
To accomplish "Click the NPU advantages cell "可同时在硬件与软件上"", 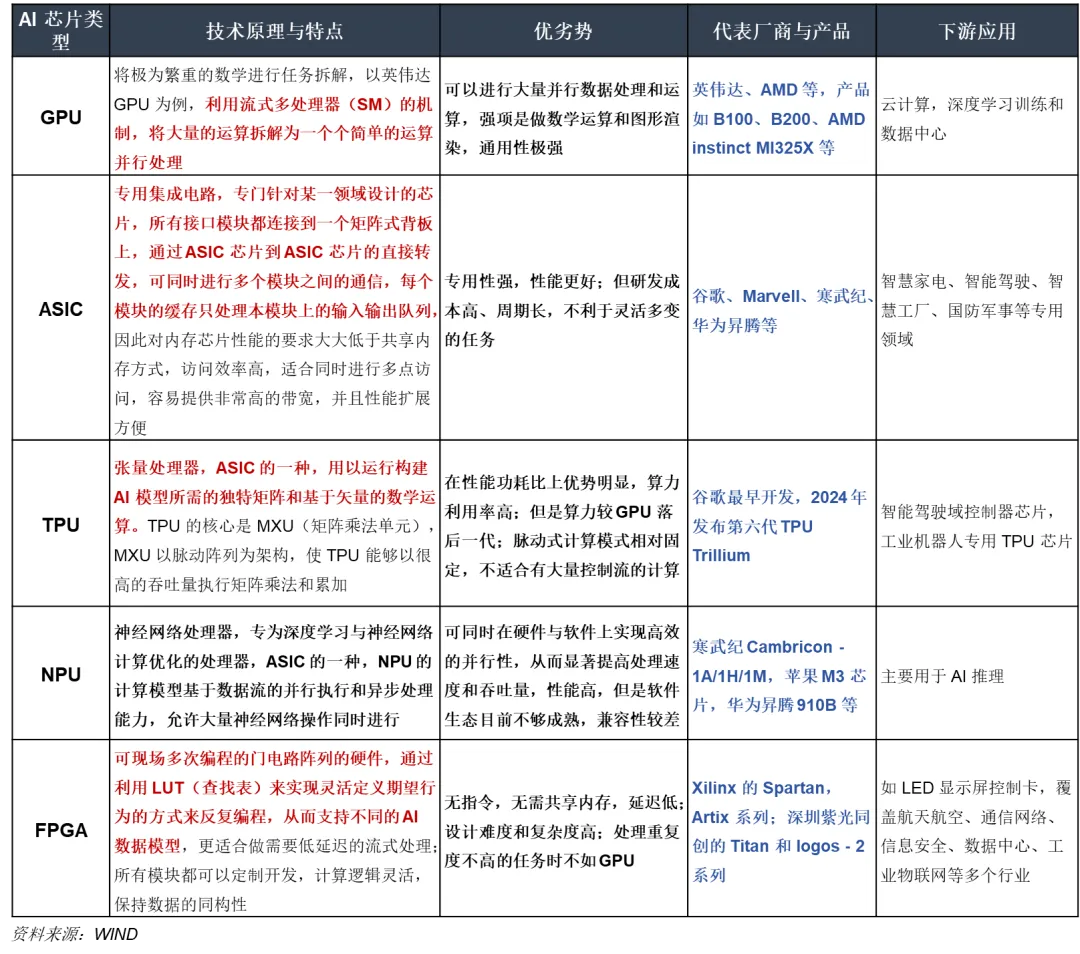I will click(563, 674).
